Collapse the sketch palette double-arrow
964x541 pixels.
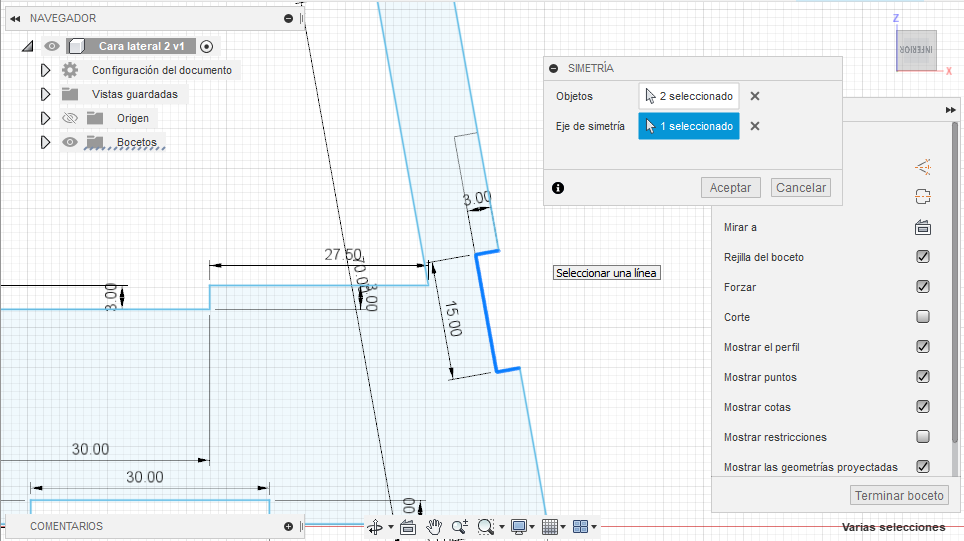(x=950, y=110)
